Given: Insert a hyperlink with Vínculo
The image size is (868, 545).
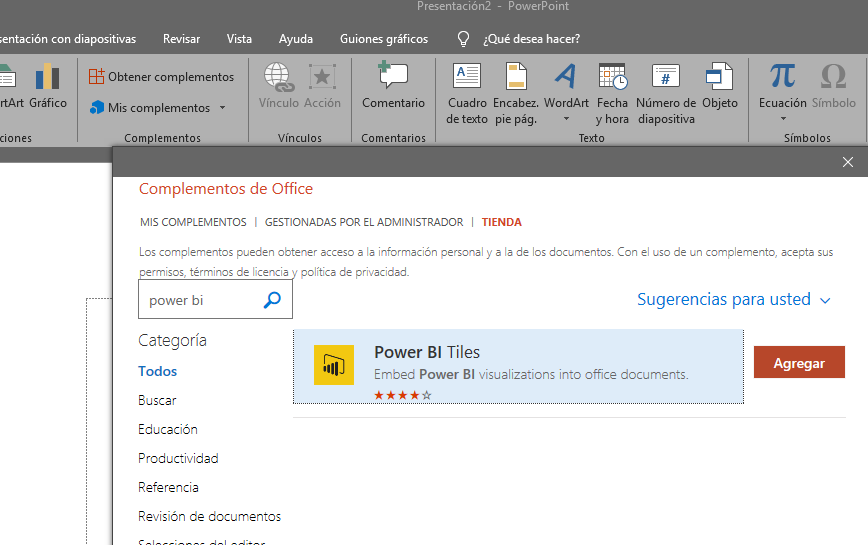Looking at the screenshot, I should (x=278, y=86).
